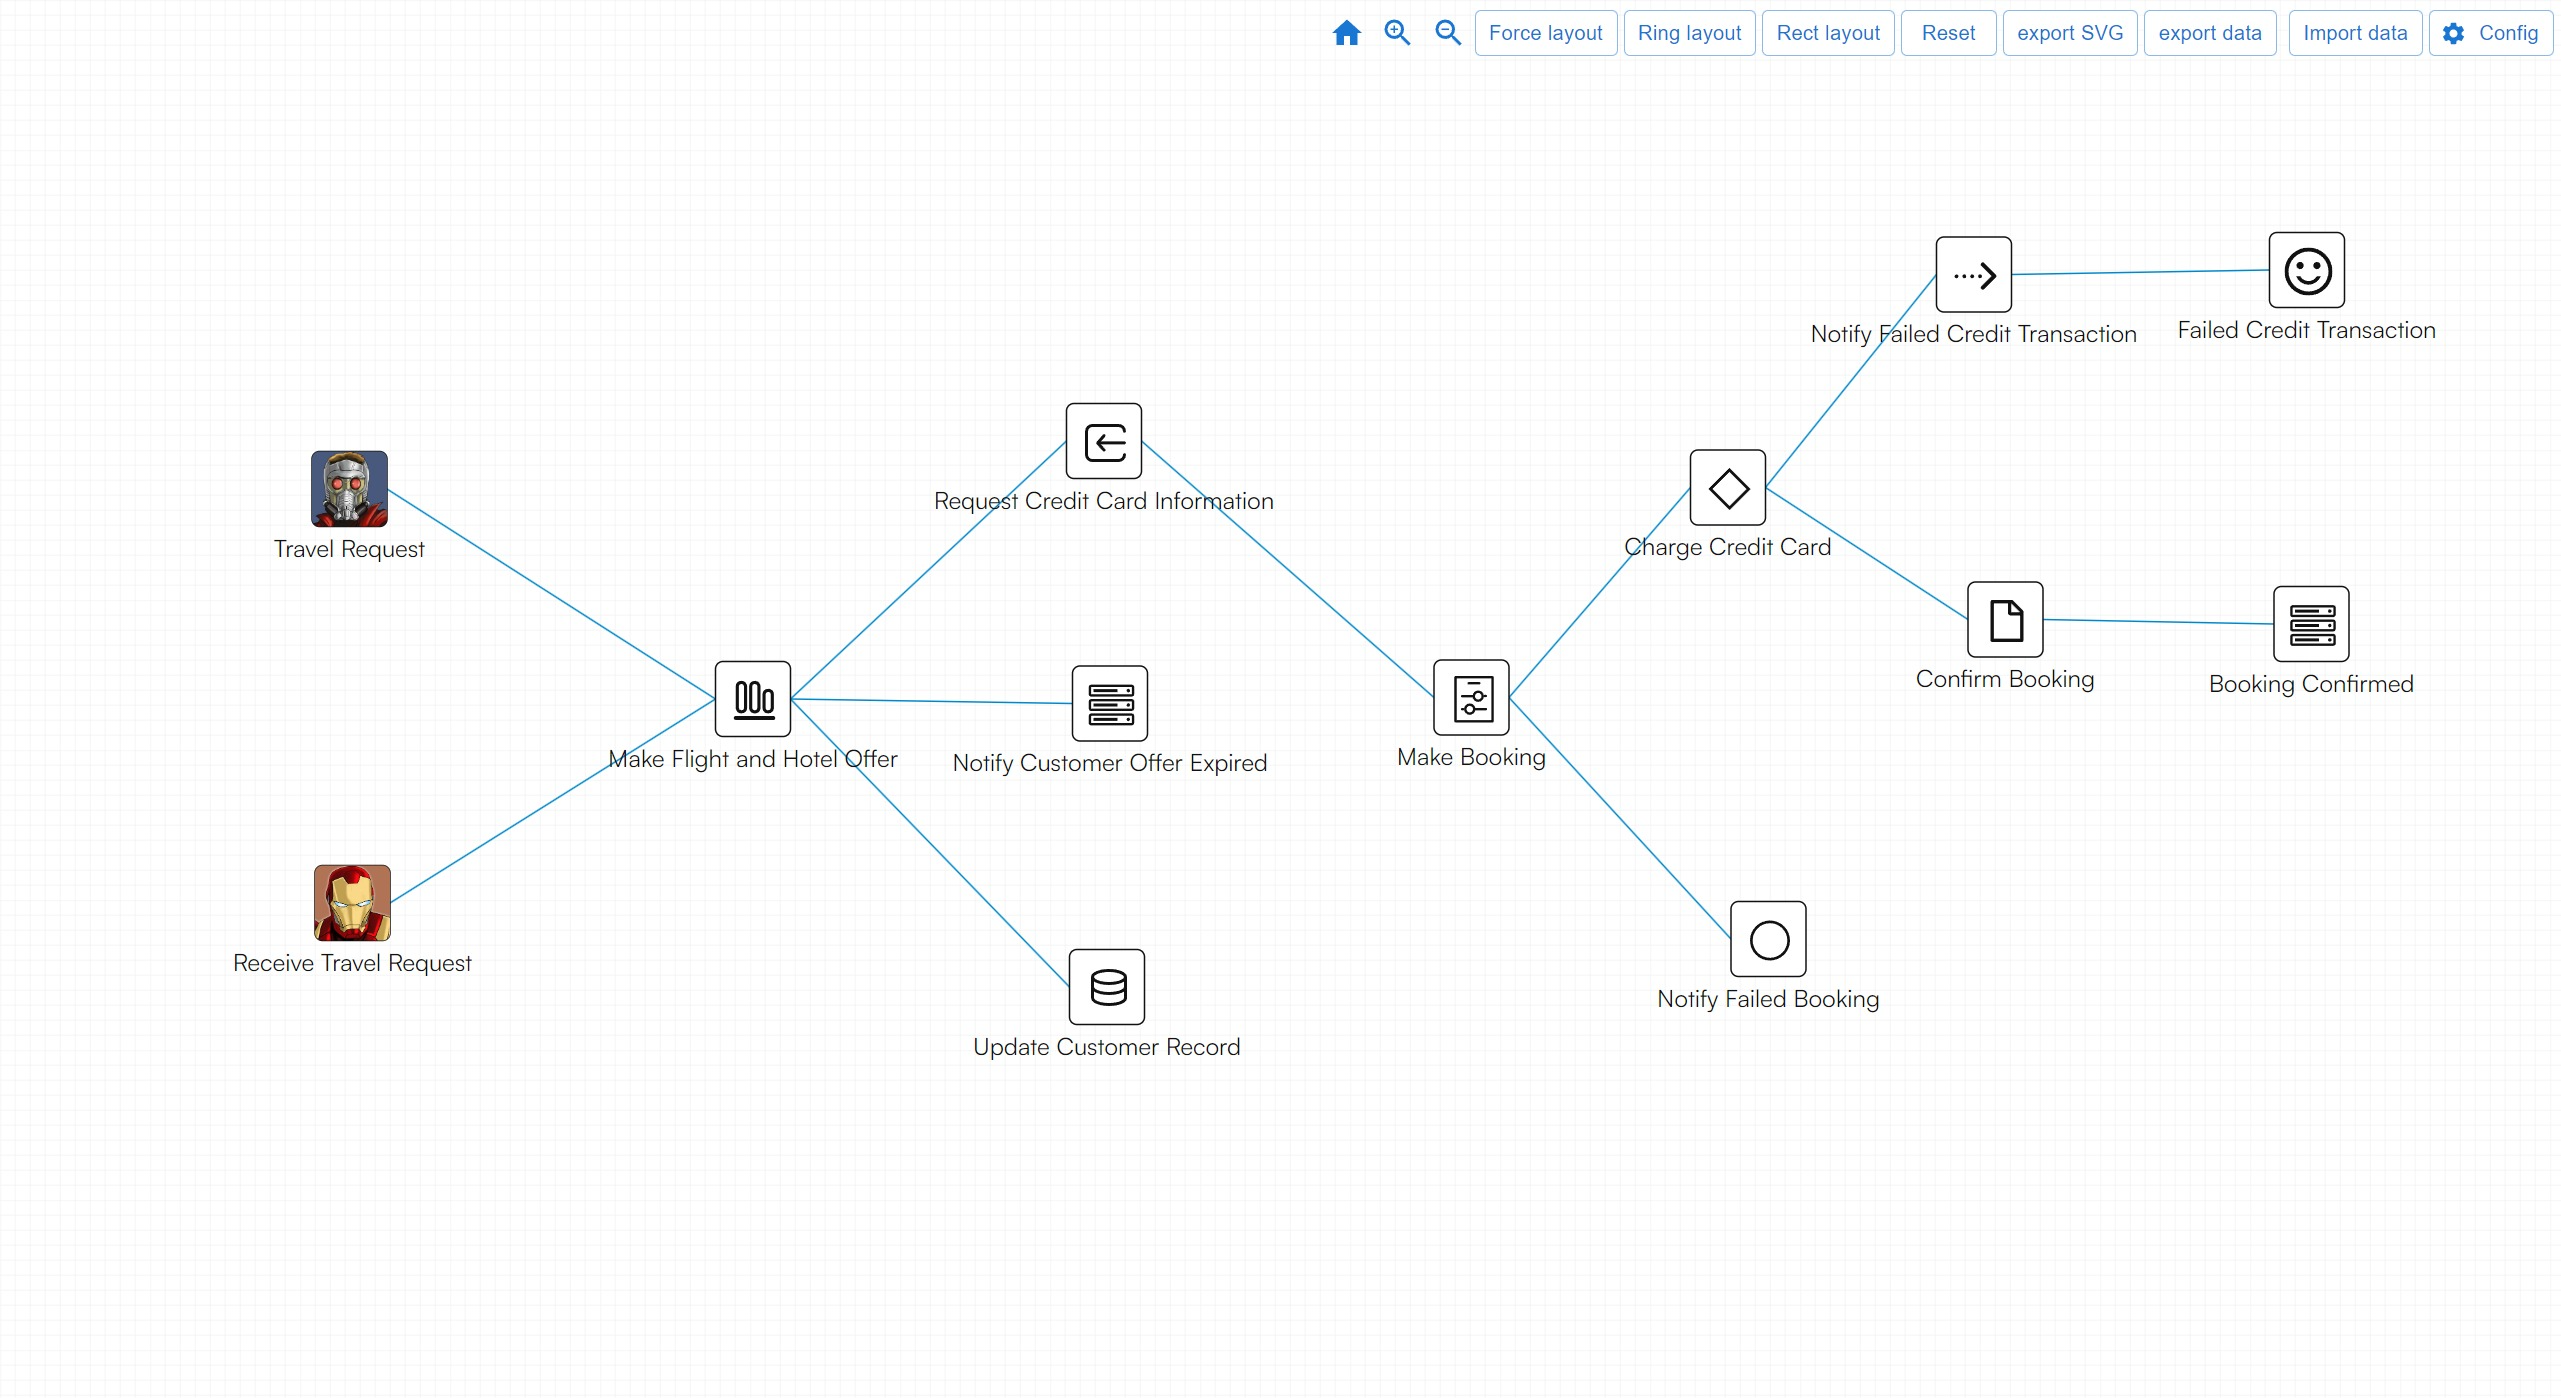Click the export SVG button
This screenshot has width=2561, height=1398.
(x=2069, y=33)
